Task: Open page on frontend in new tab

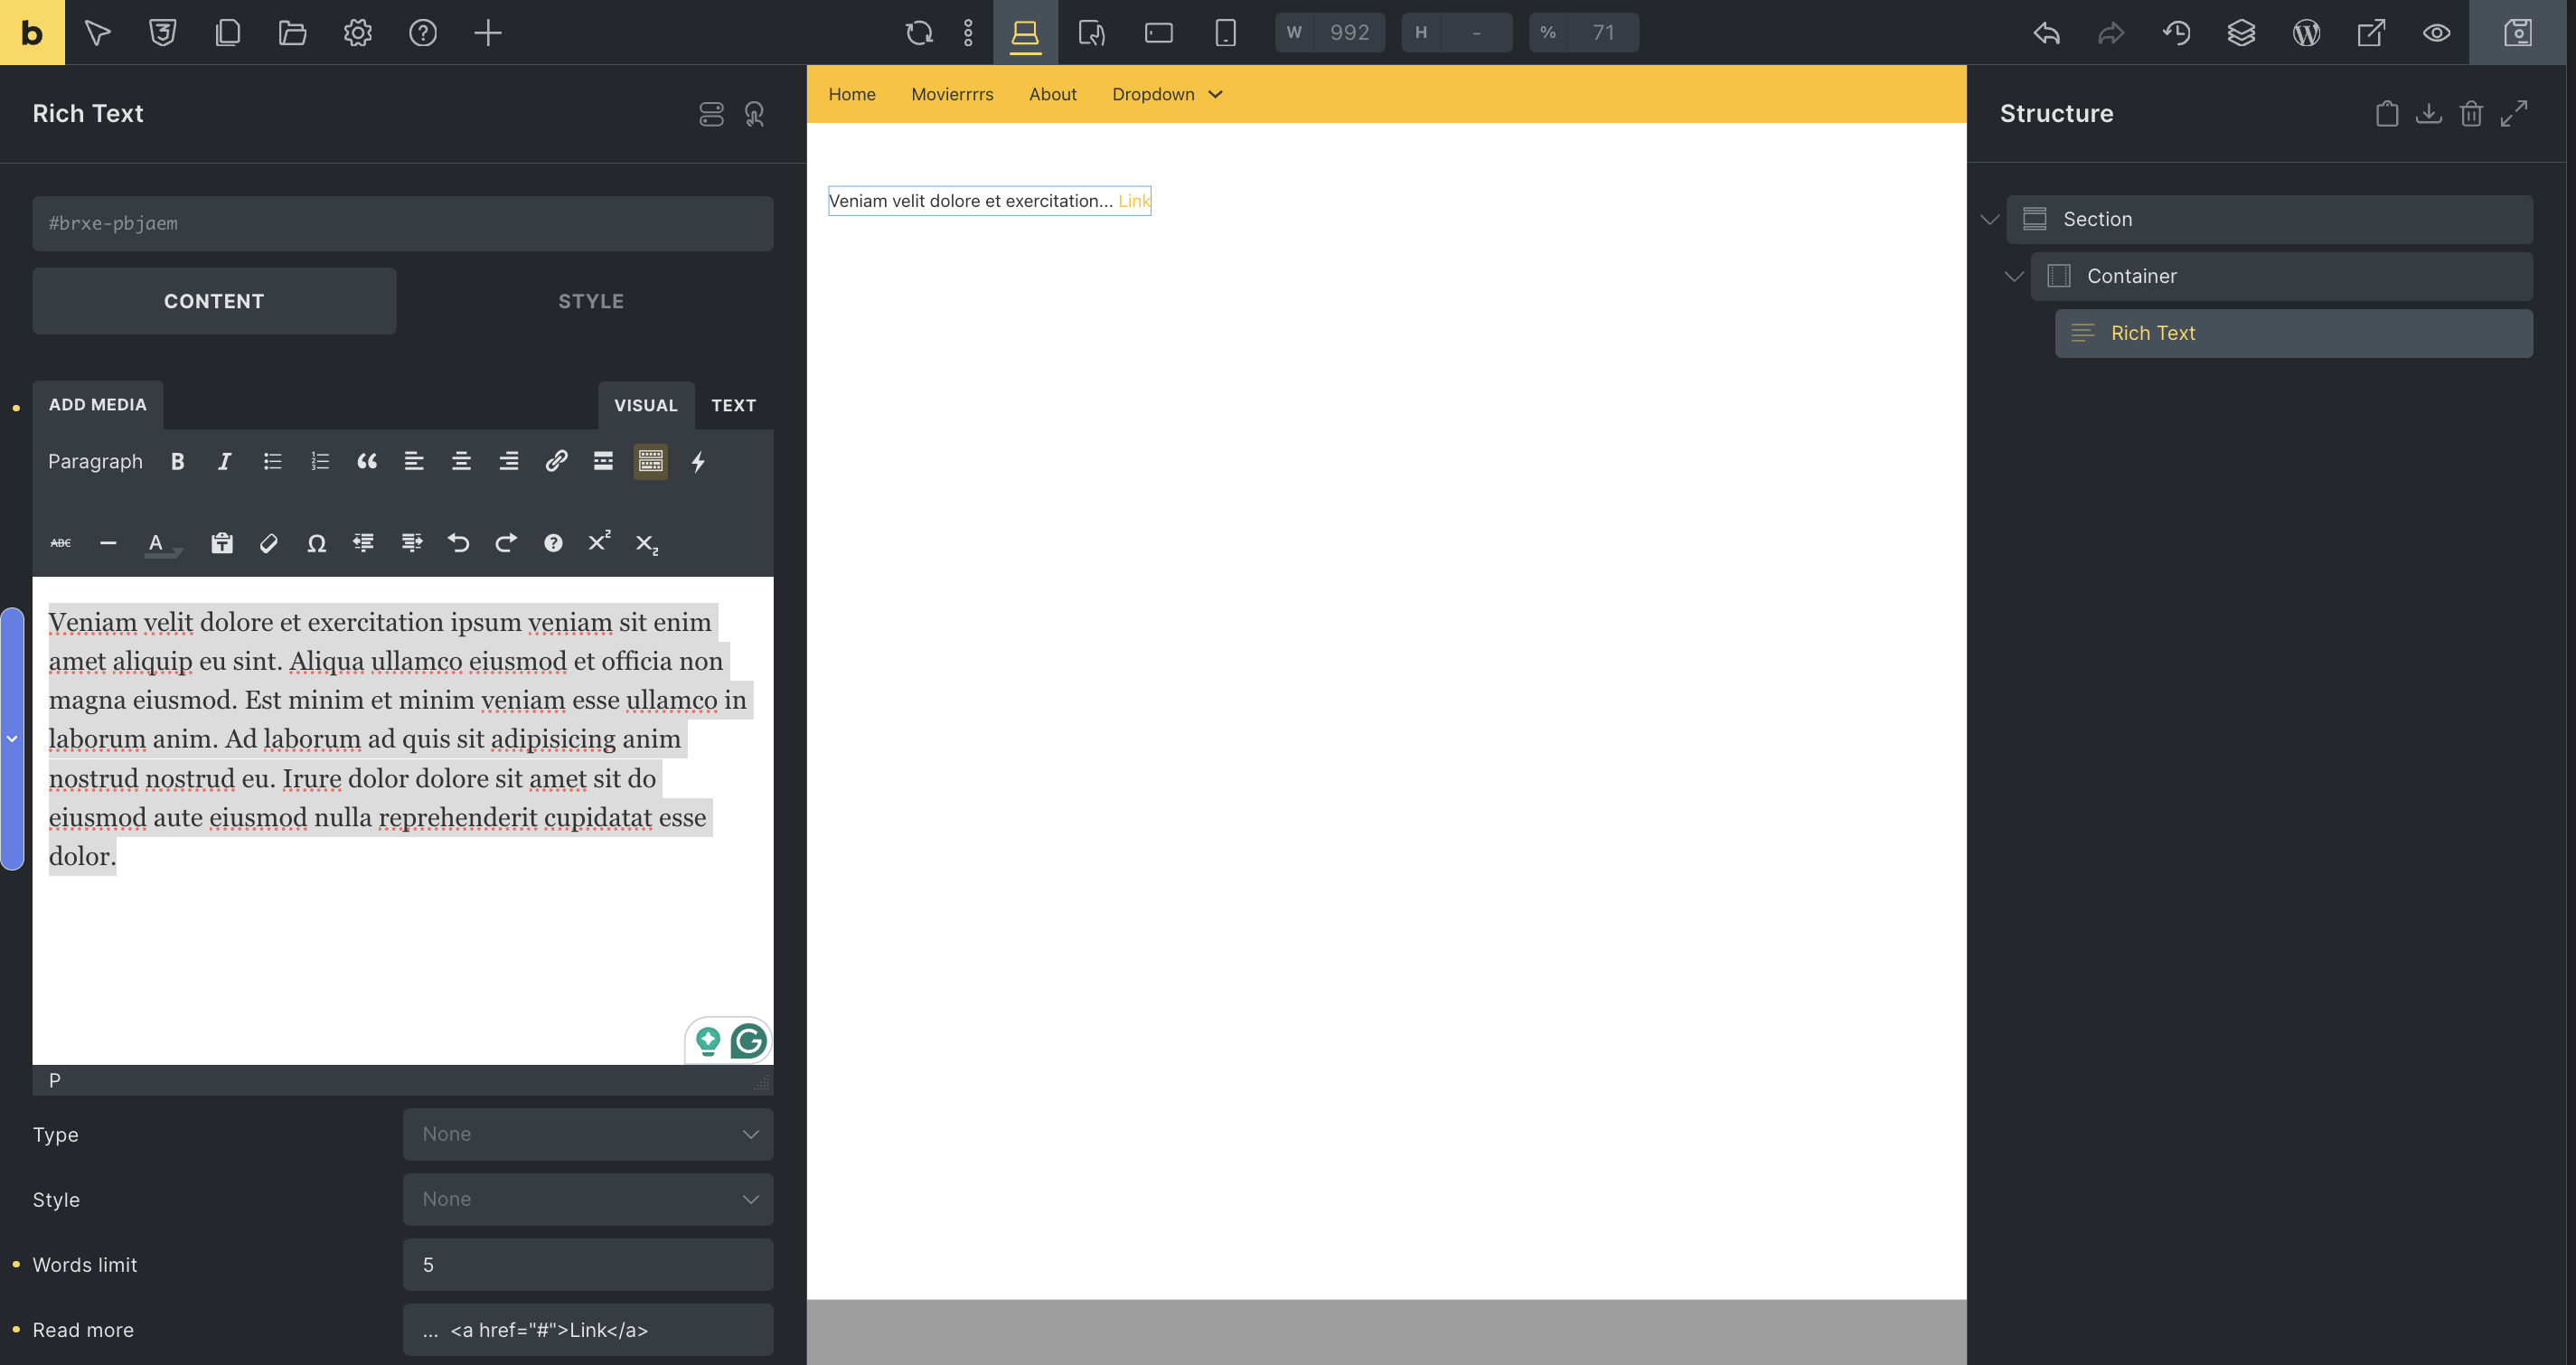Action: [x=2371, y=33]
